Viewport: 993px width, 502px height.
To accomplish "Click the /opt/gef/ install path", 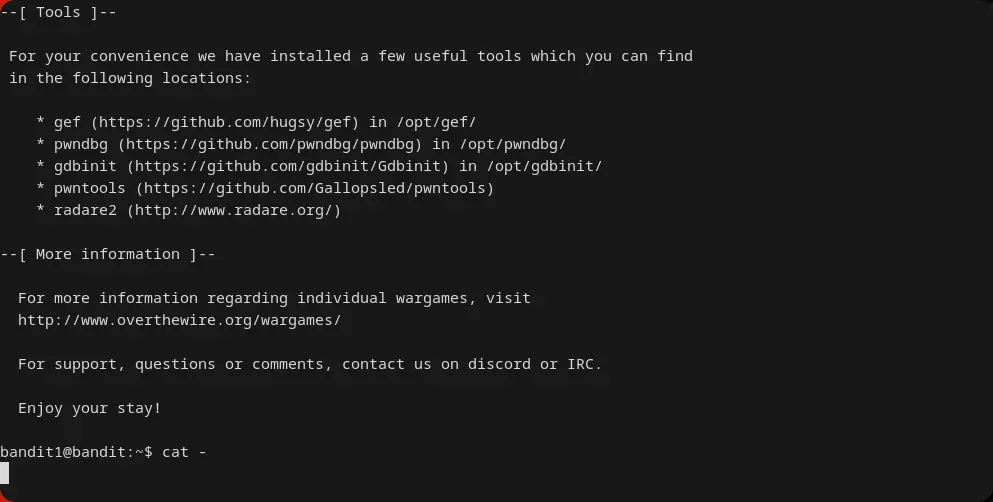I will click(x=436, y=122).
